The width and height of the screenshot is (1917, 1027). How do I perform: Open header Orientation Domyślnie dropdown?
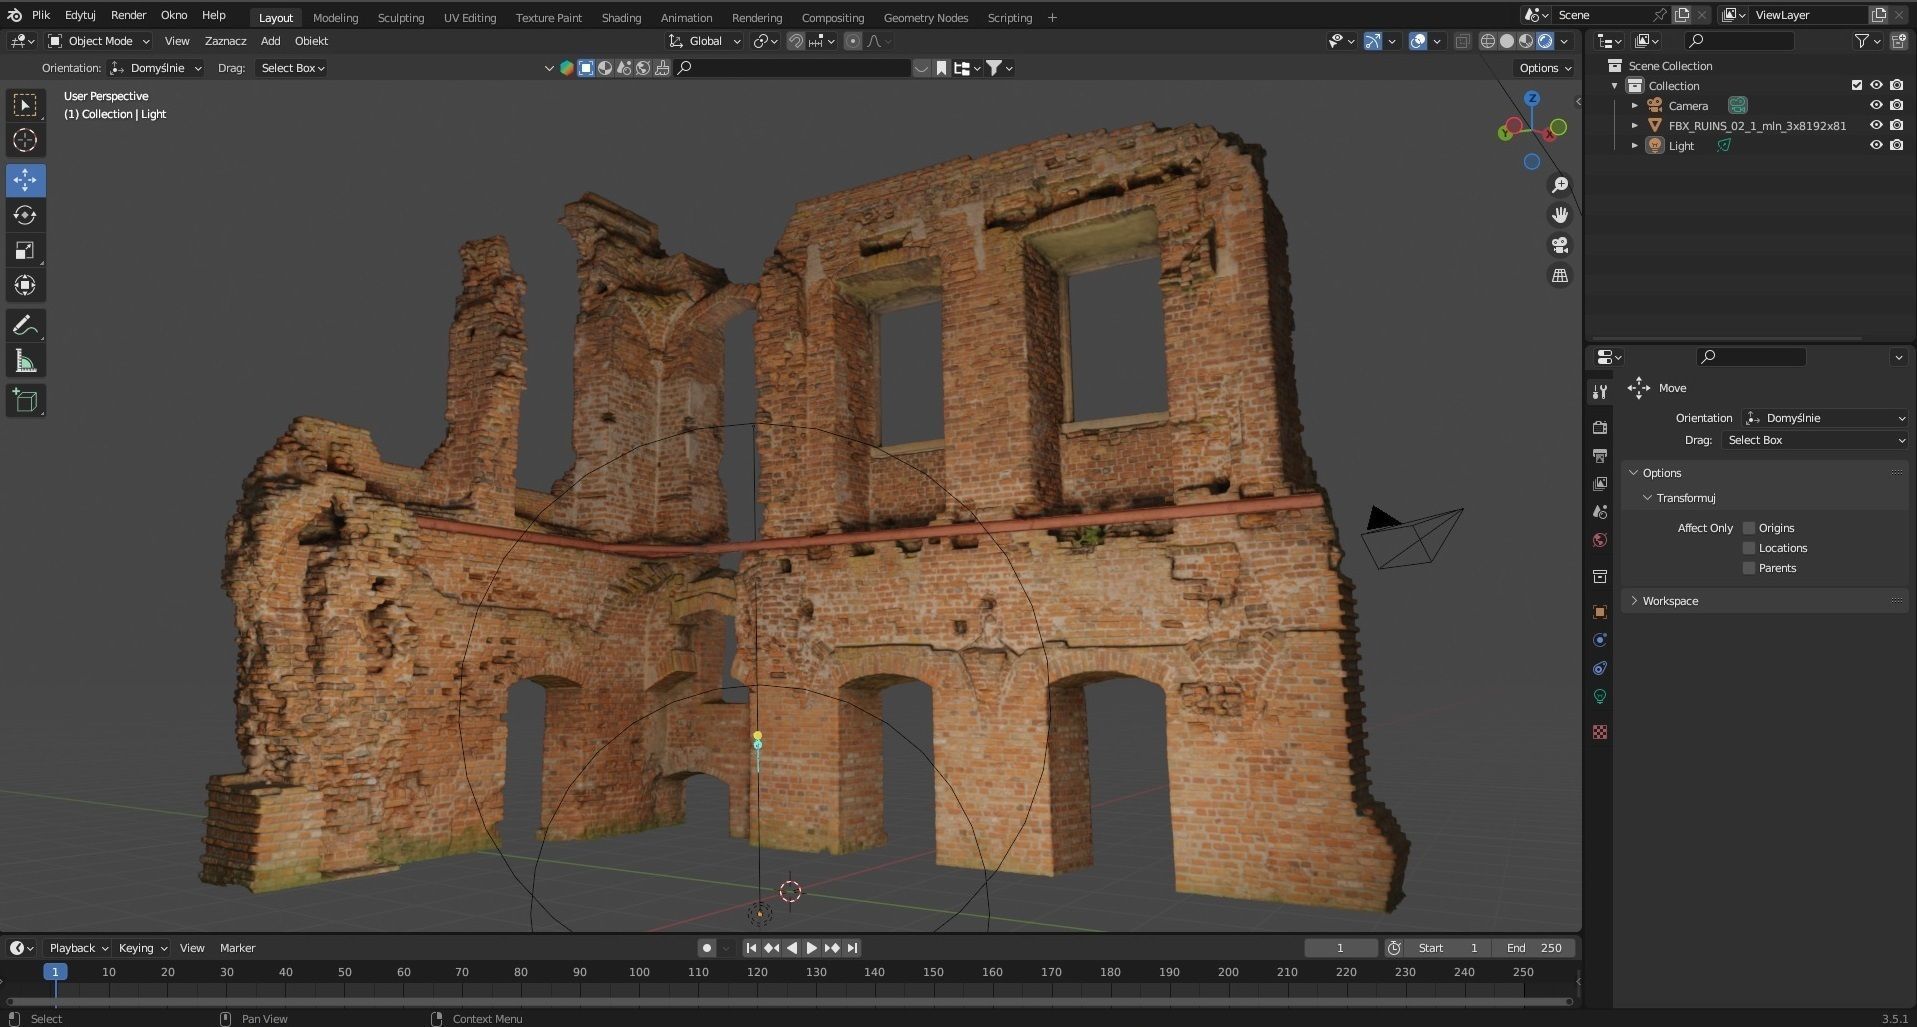click(155, 68)
